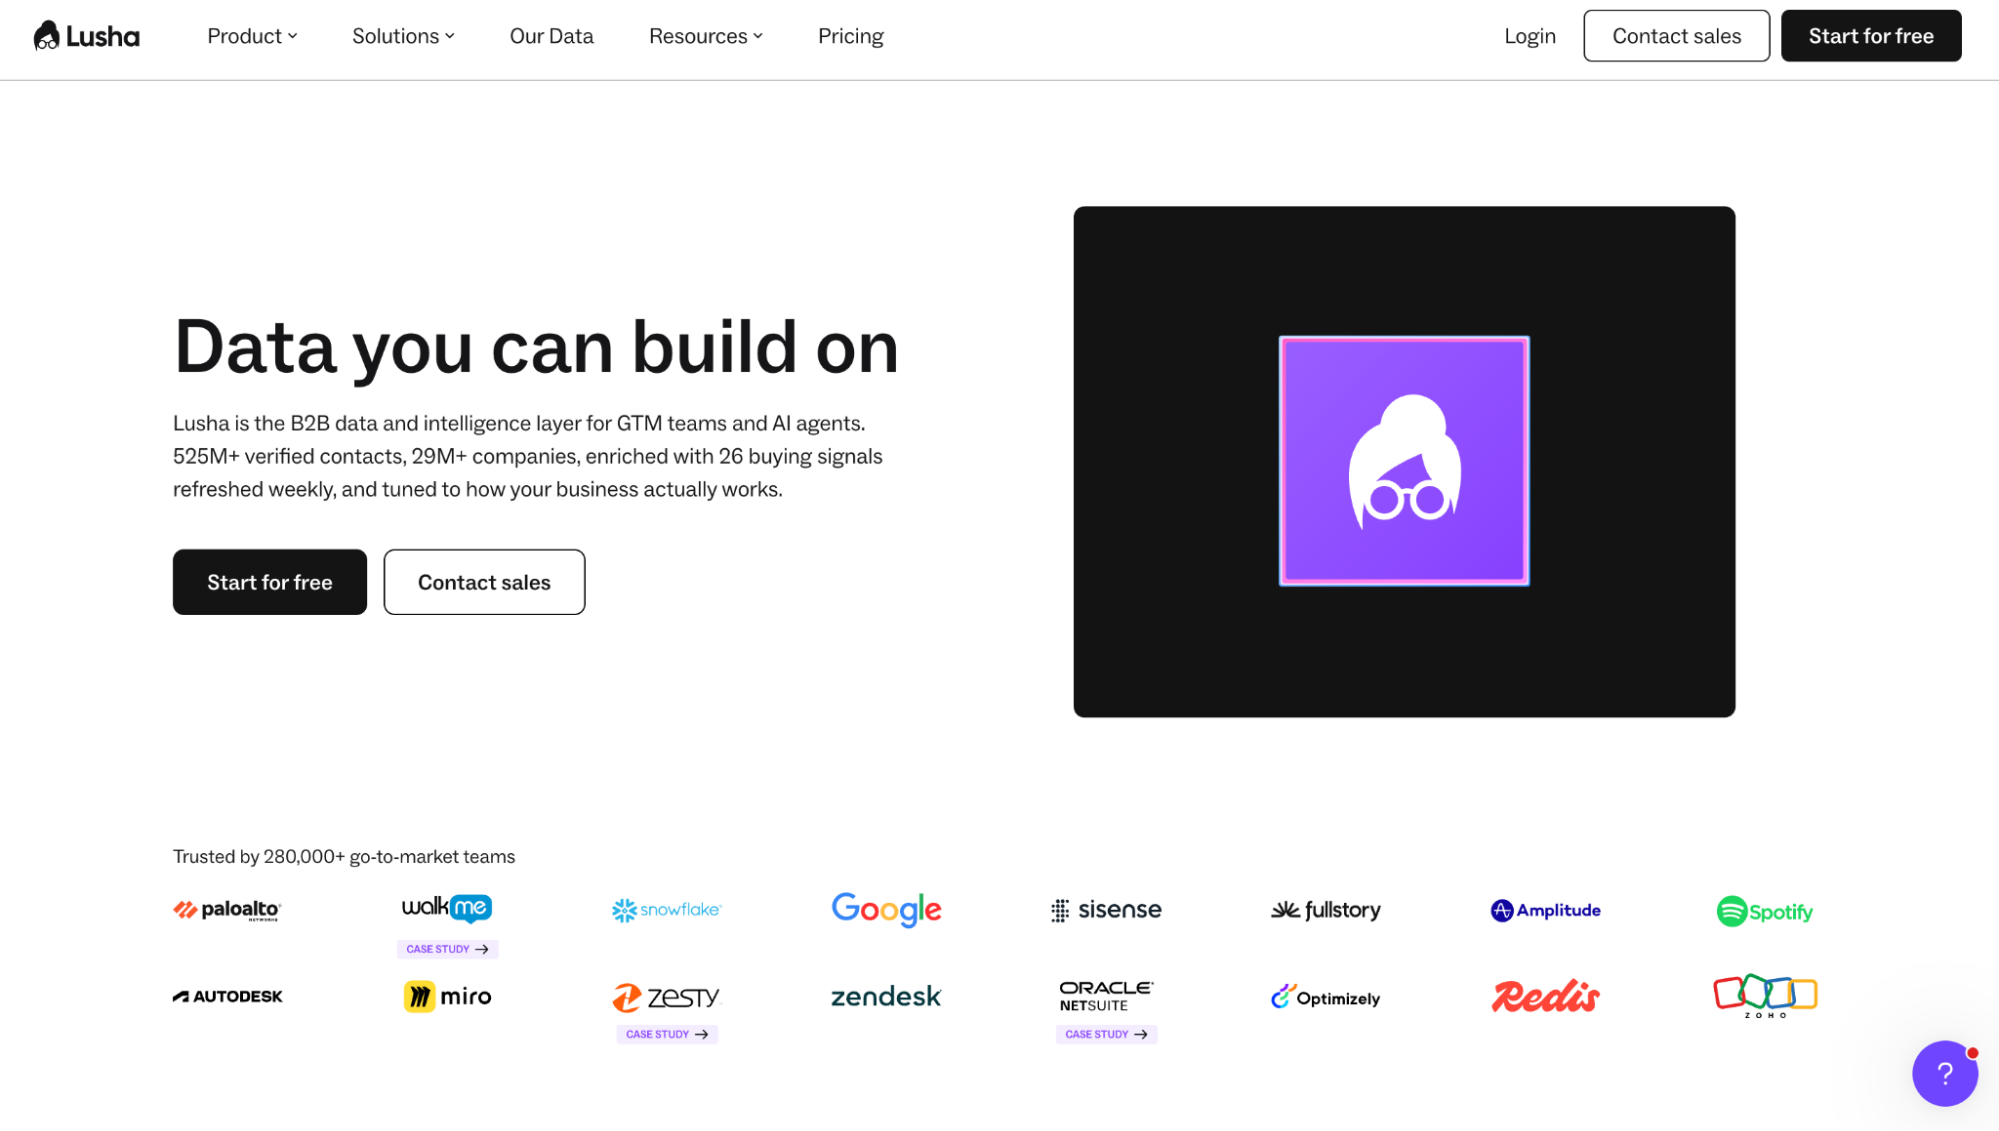Click the Sisense logo
The image size is (1999, 1131).
(x=1106, y=910)
